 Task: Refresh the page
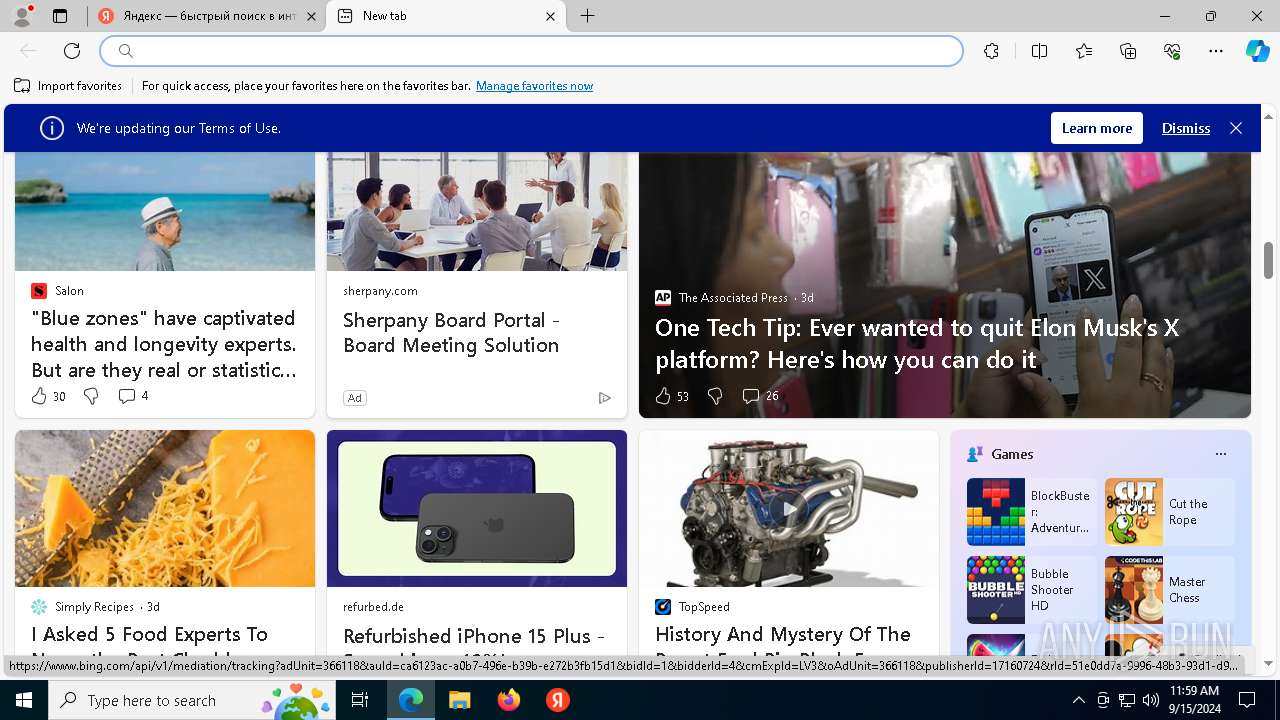pos(72,51)
